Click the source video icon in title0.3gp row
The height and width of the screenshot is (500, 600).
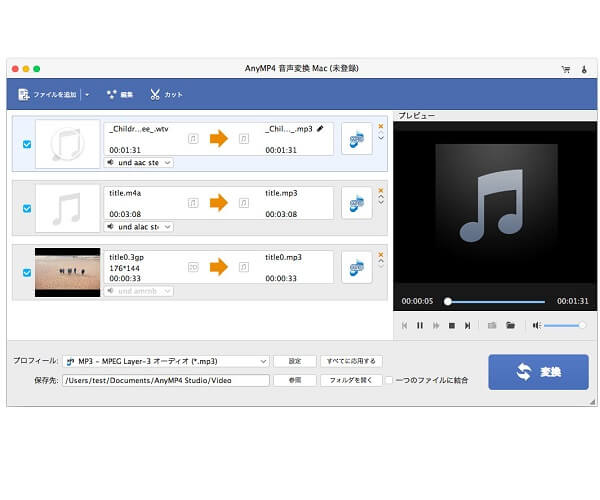[193, 267]
